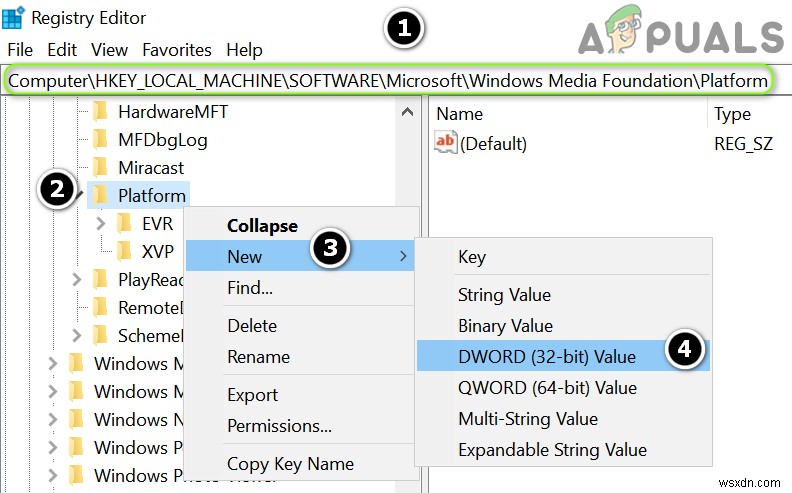Select String Value from the New submenu
The height and width of the screenshot is (493, 792).
(504, 295)
